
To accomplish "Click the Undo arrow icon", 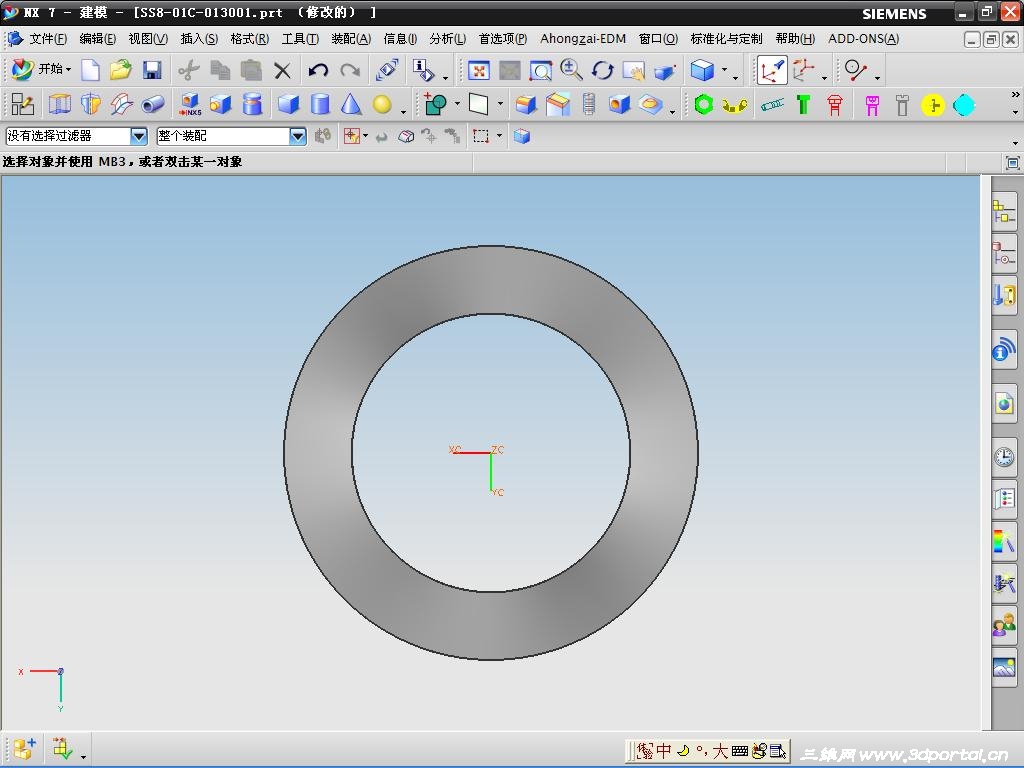I will (x=318, y=70).
